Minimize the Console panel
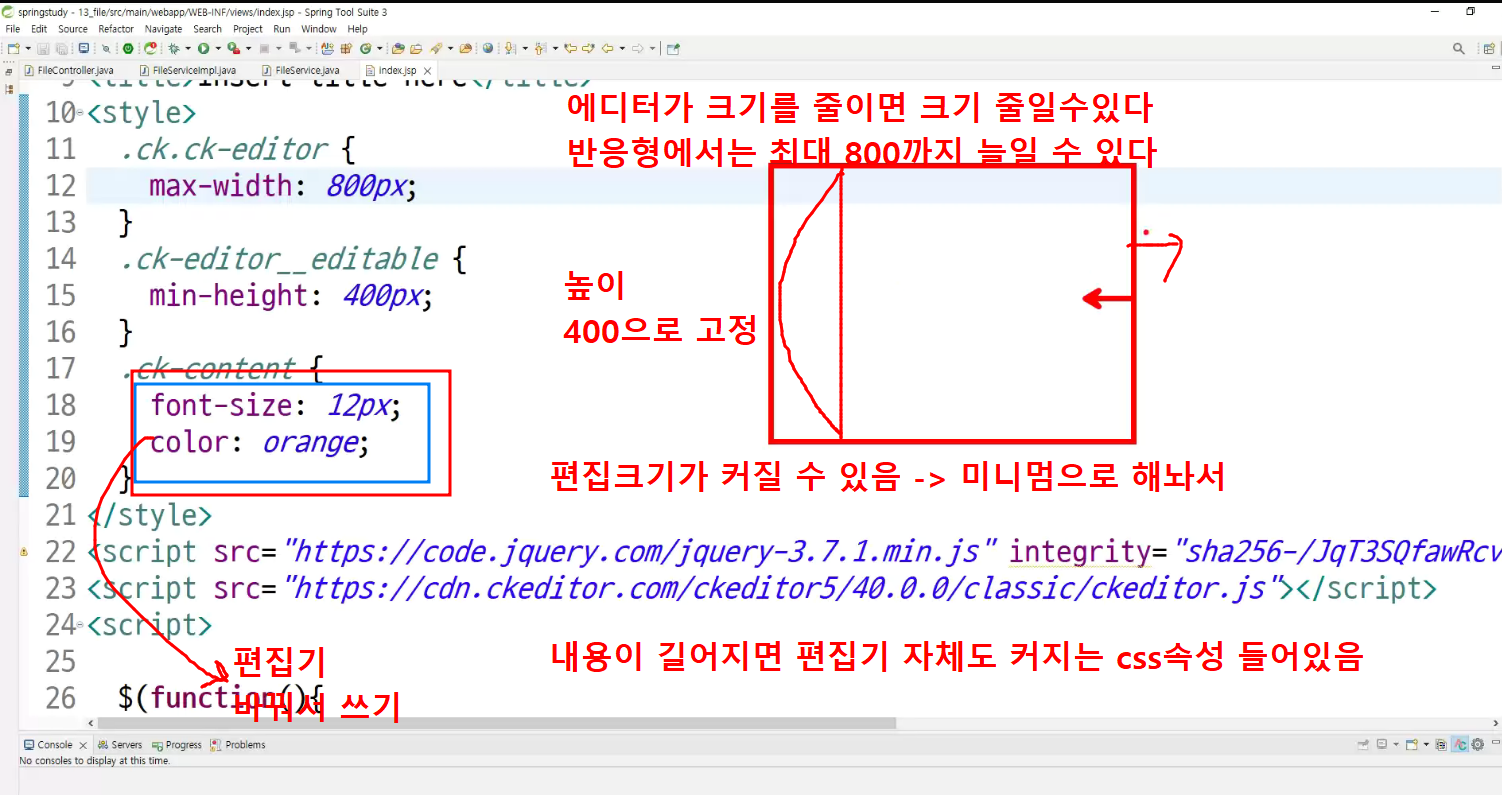 pyautogui.click(x=1495, y=742)
